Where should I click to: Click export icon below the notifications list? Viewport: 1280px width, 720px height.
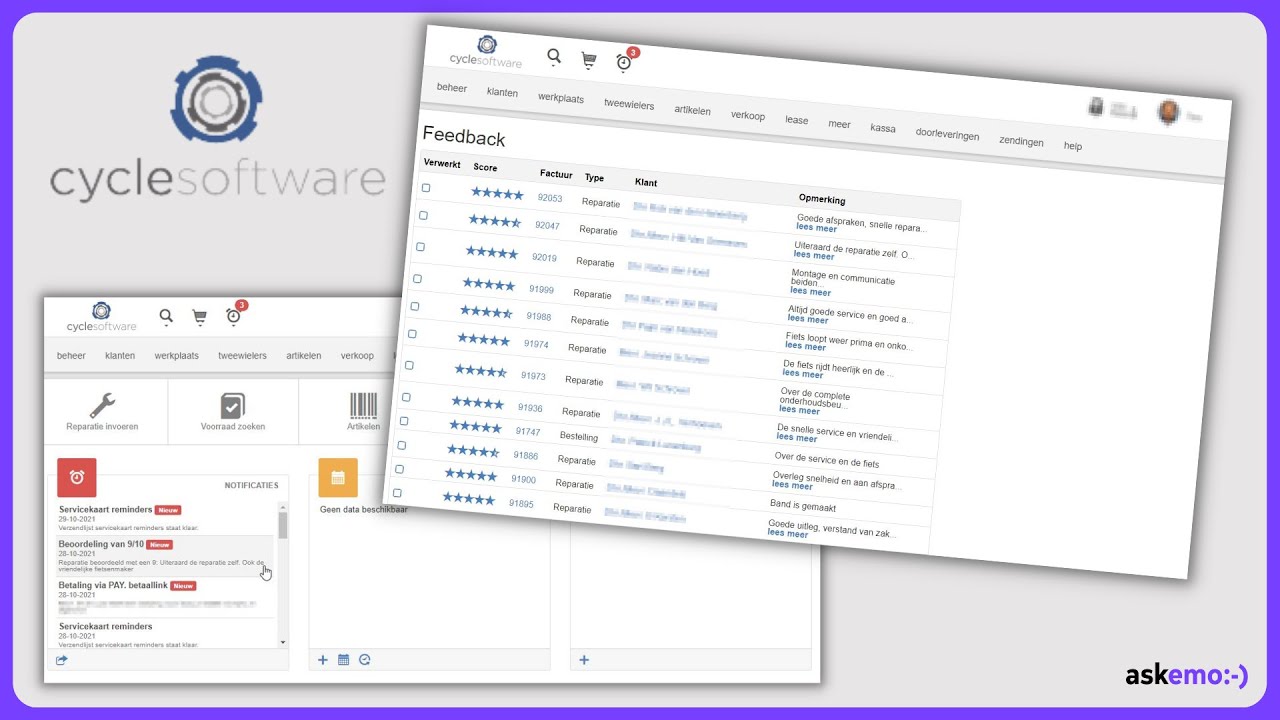coord(62,660)
